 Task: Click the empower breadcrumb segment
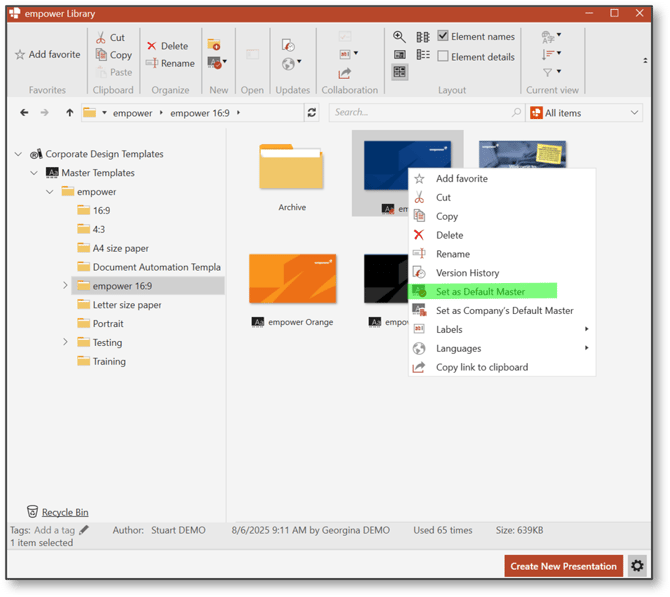[x=132, y=113]
